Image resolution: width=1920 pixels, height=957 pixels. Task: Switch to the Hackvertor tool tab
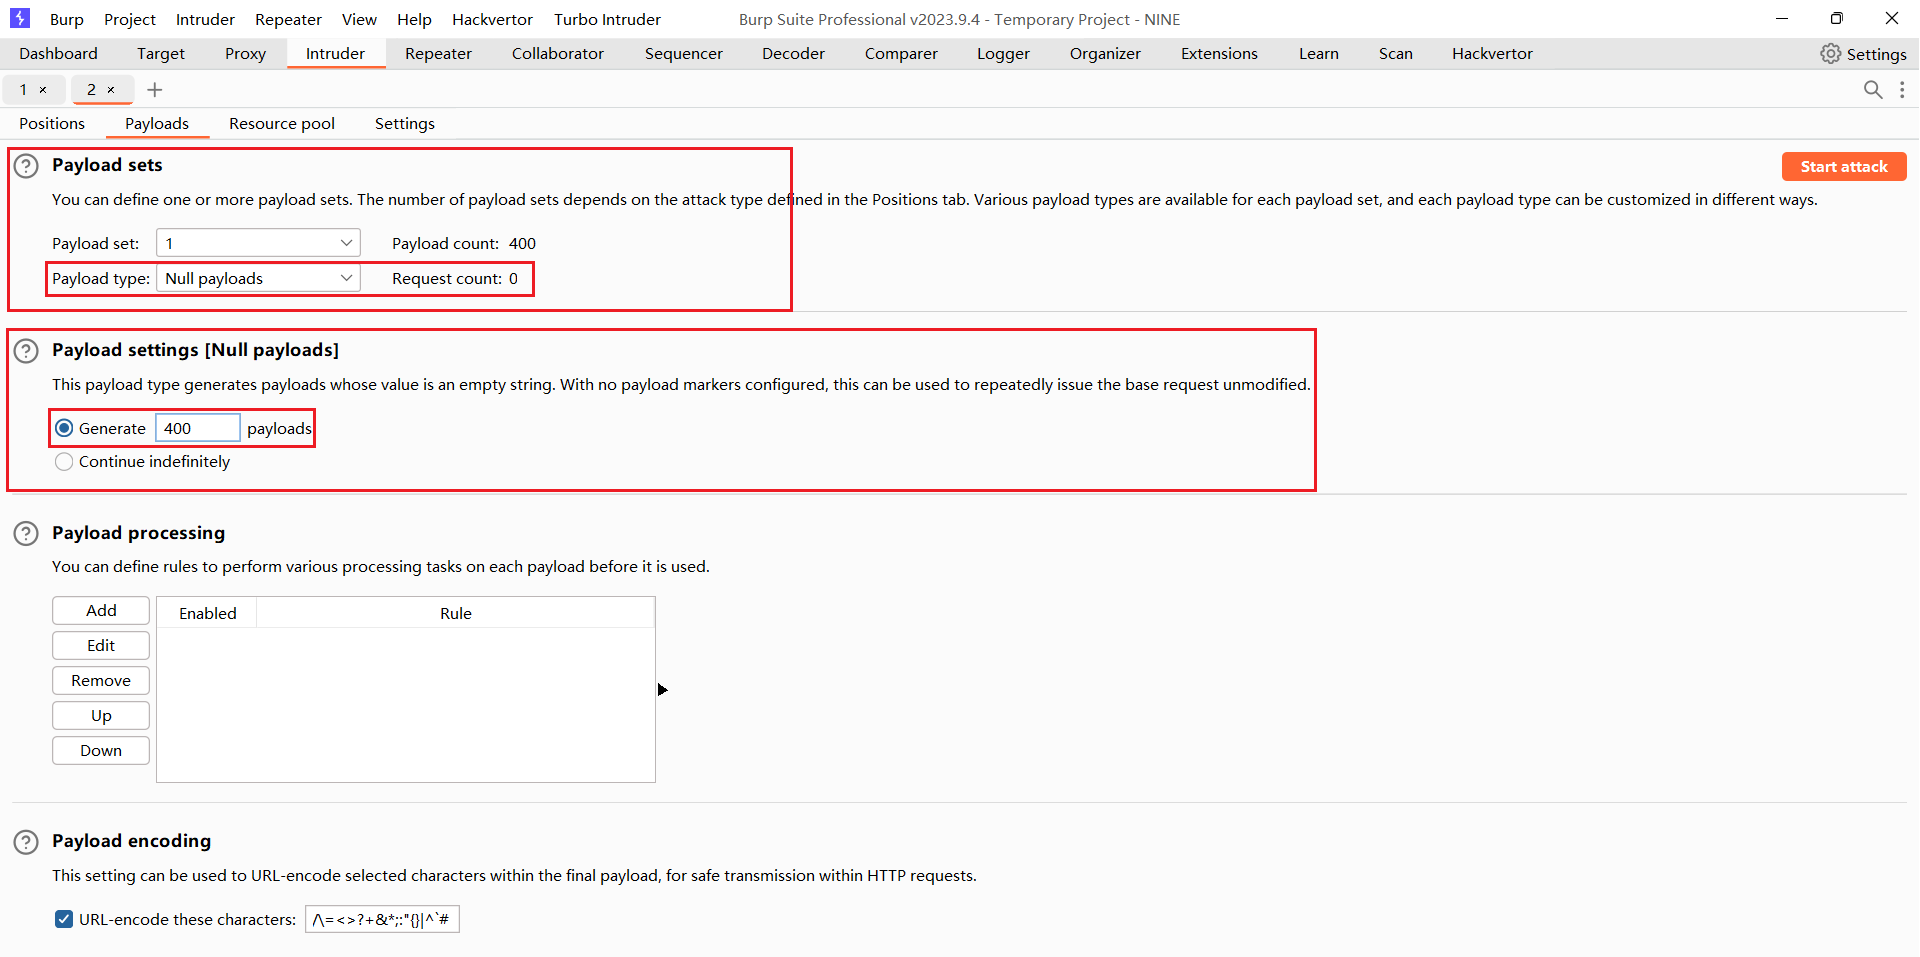1492,54
